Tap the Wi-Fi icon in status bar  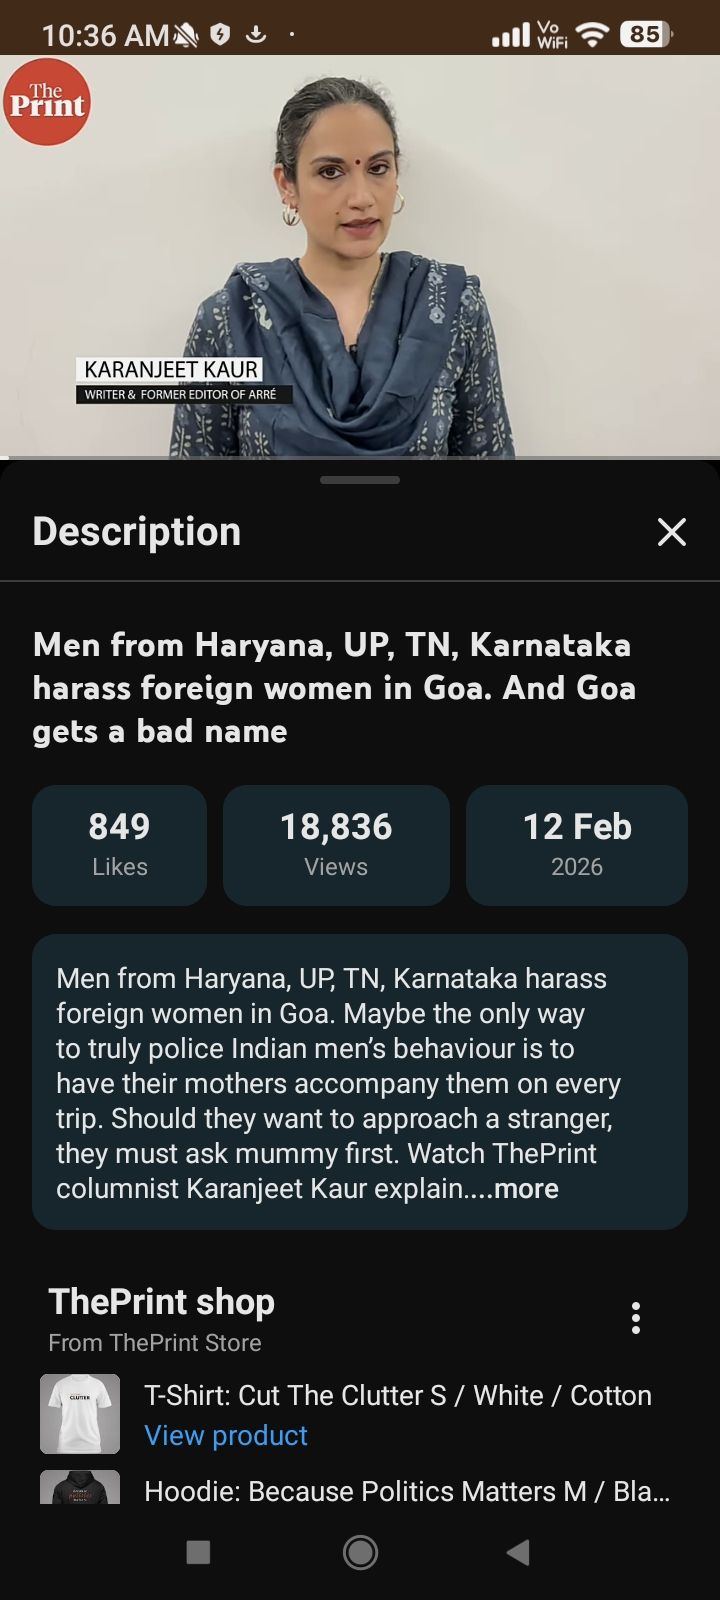[594, 35]
